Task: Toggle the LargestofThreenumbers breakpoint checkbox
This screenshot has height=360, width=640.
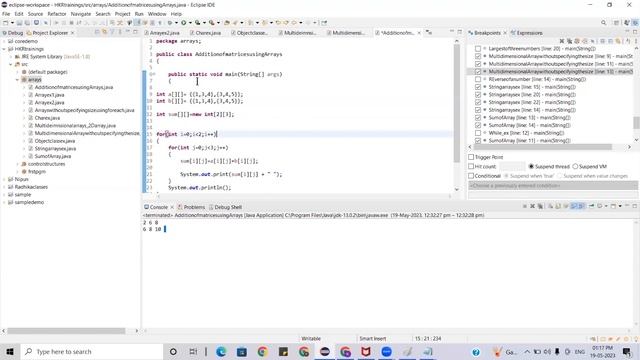Action: pyautogui.click(x=478, y=49)
